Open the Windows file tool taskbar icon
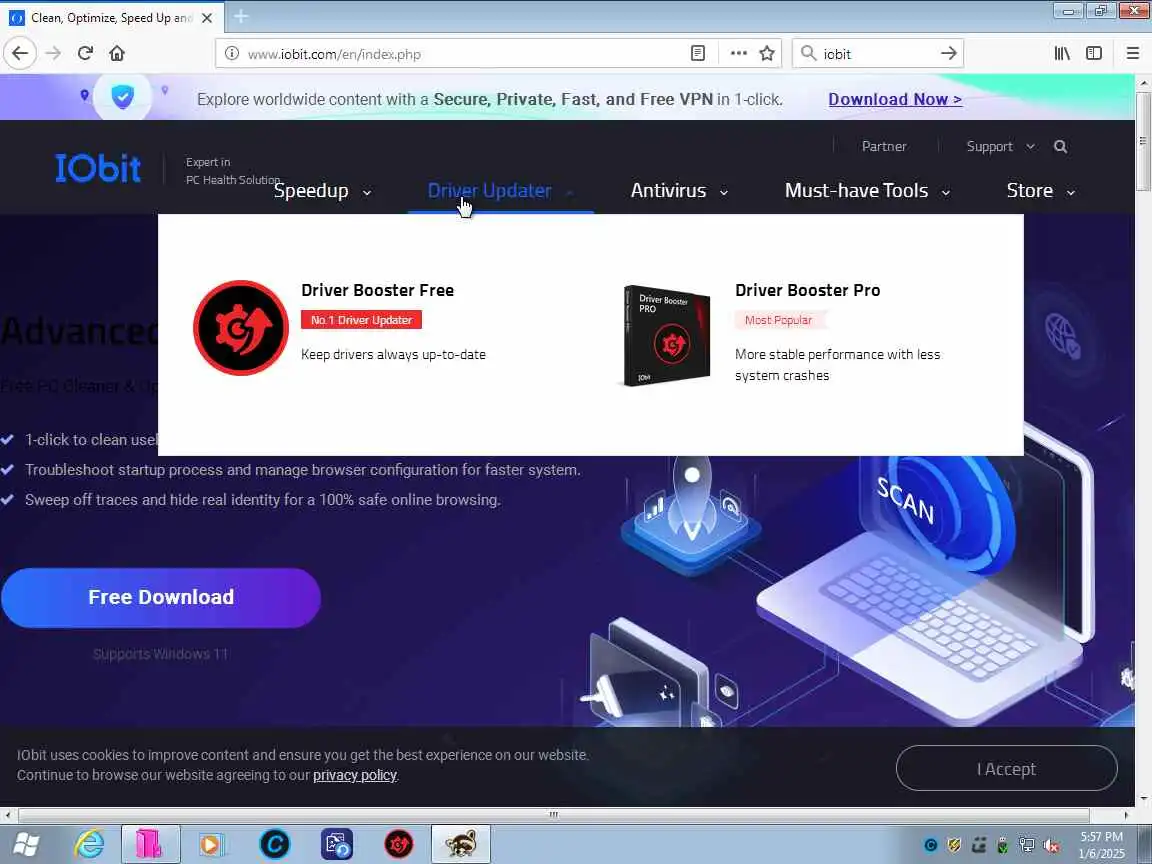The width and height of the screenshot is (1152, 864). (x=337, y=845)
